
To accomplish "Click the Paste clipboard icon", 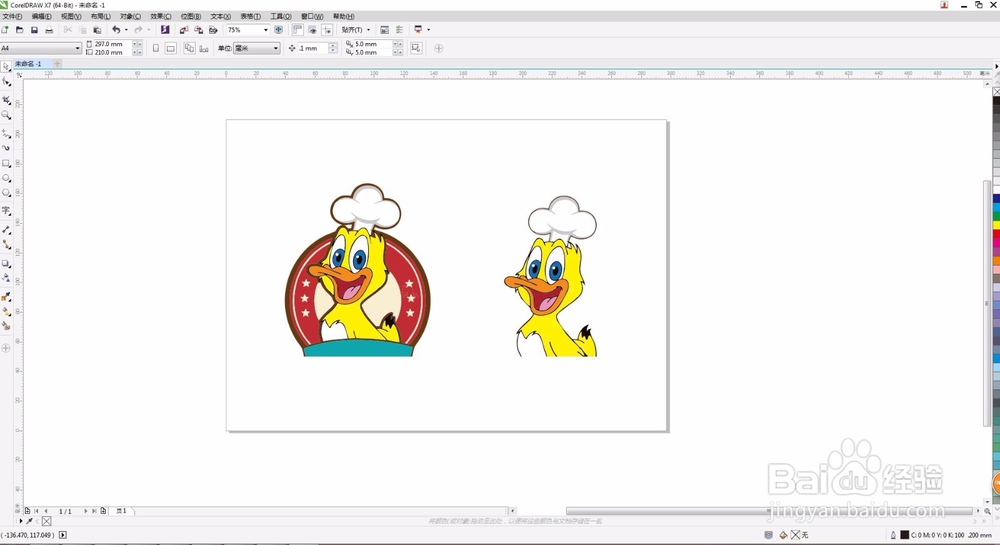I will click(x=97, y=29).
